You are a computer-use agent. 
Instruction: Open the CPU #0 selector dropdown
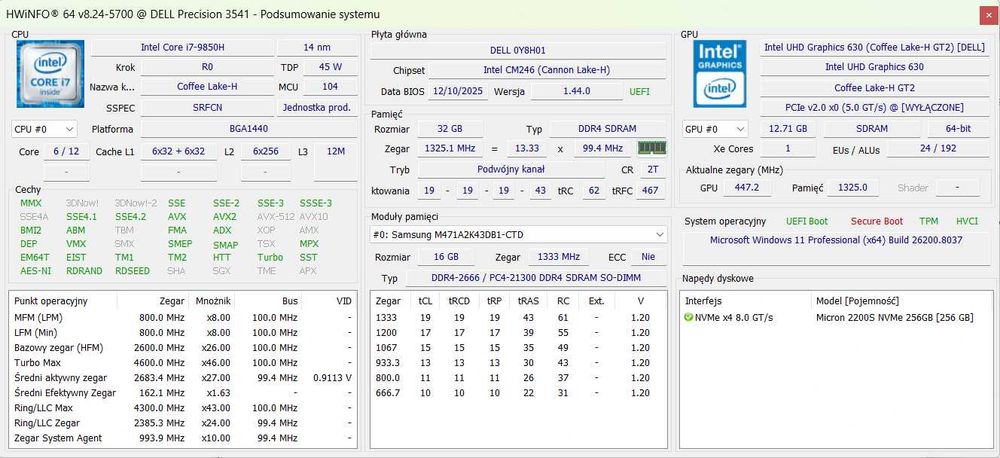click(x=44, y=129)
